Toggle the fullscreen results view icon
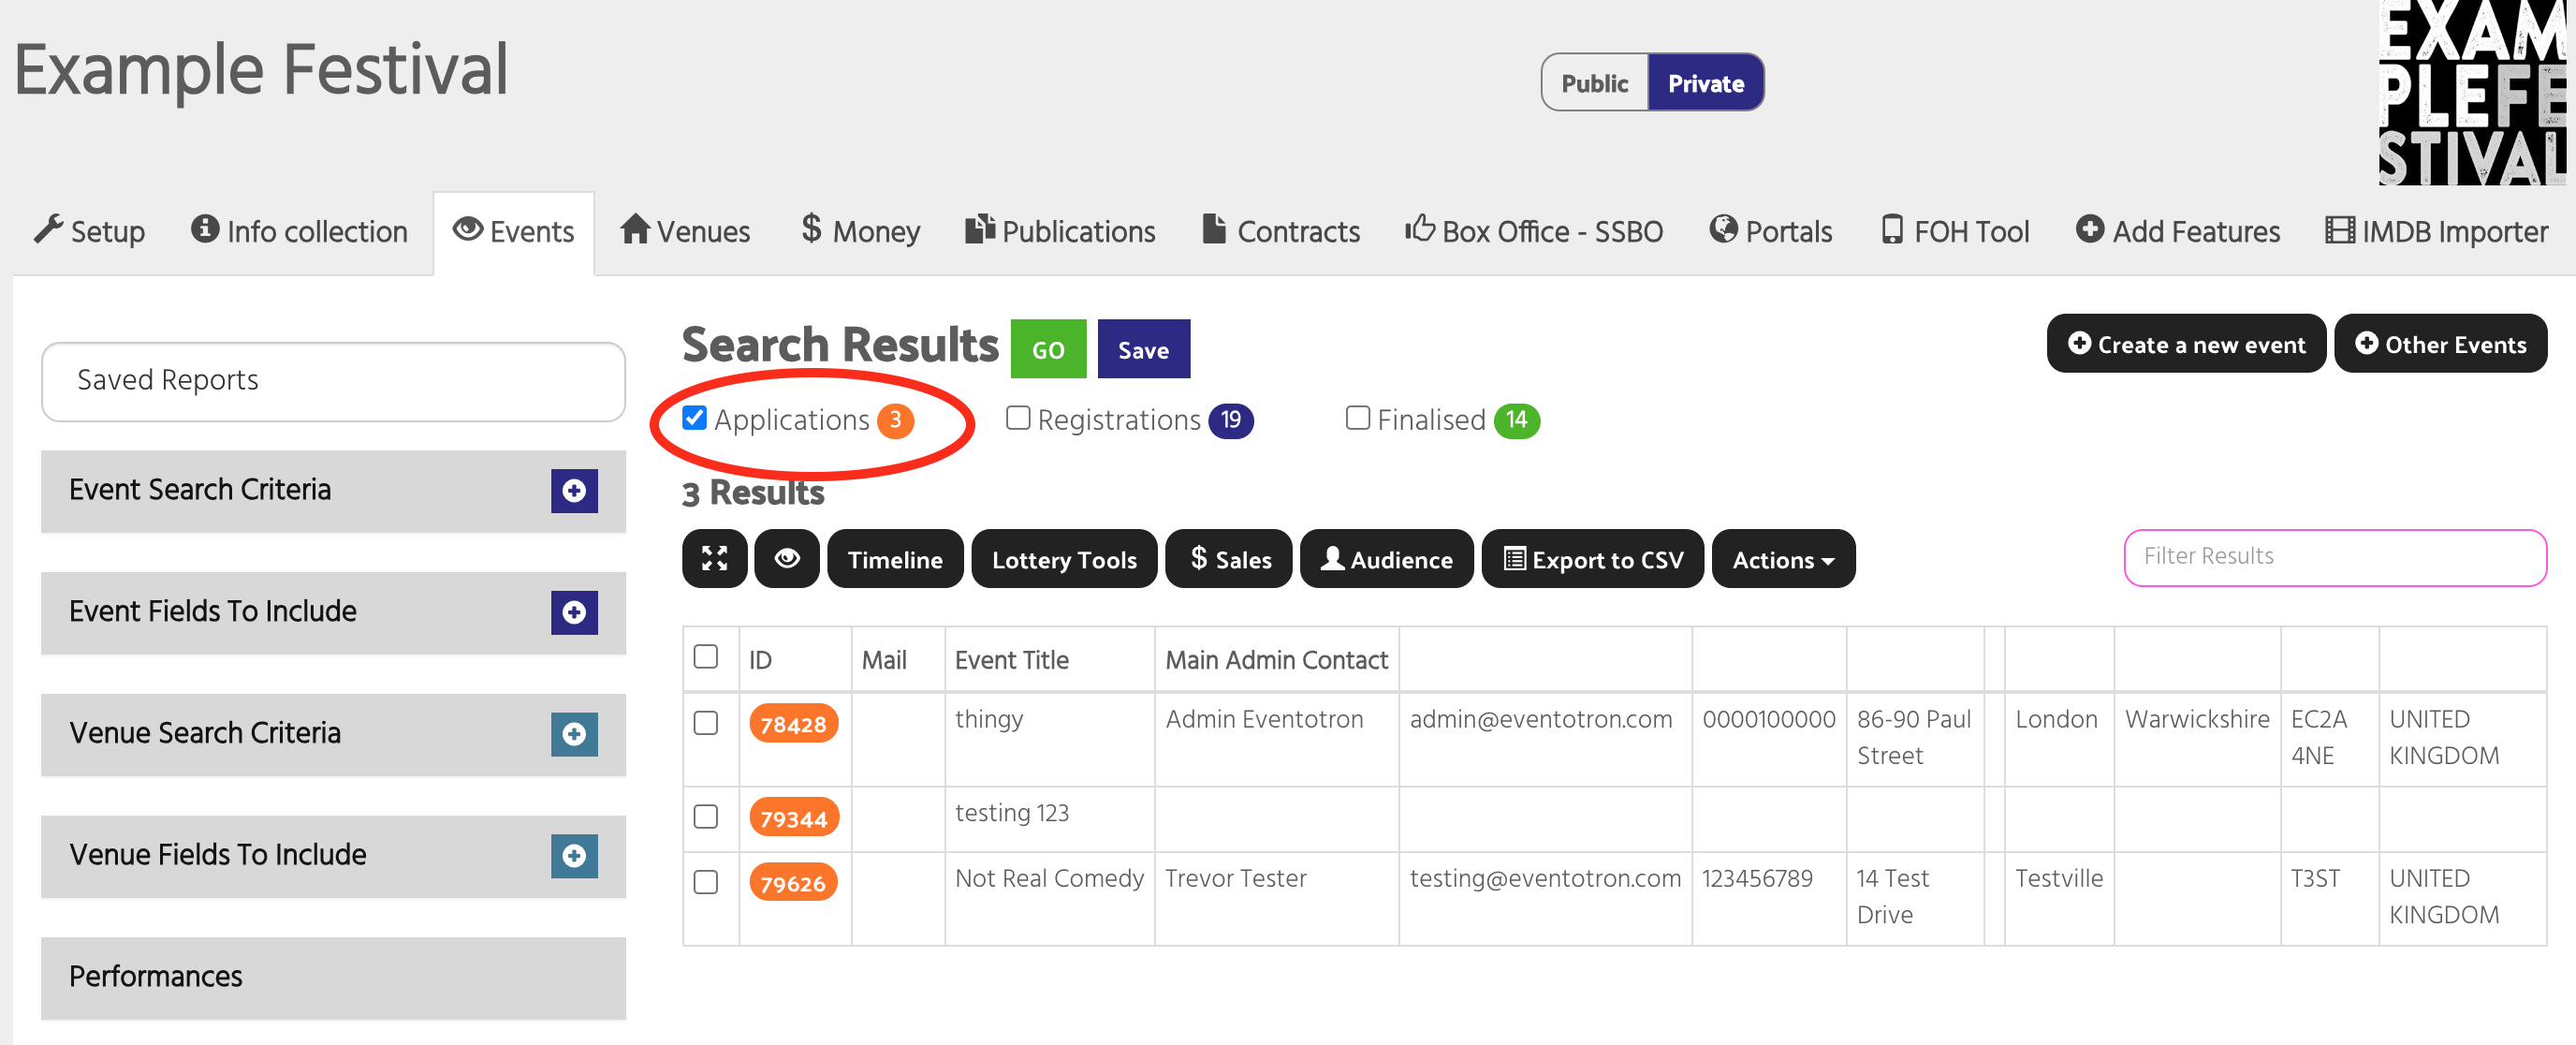The image size is (2576, 1045). pyautogui.click(x=714, y=559)
